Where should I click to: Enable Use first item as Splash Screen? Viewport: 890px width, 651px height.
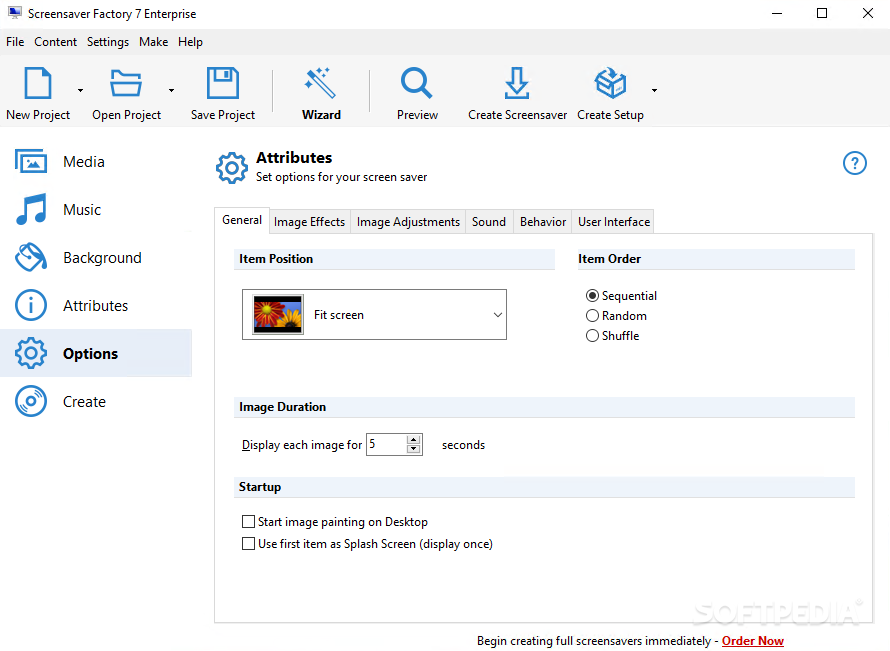(248, 544)
